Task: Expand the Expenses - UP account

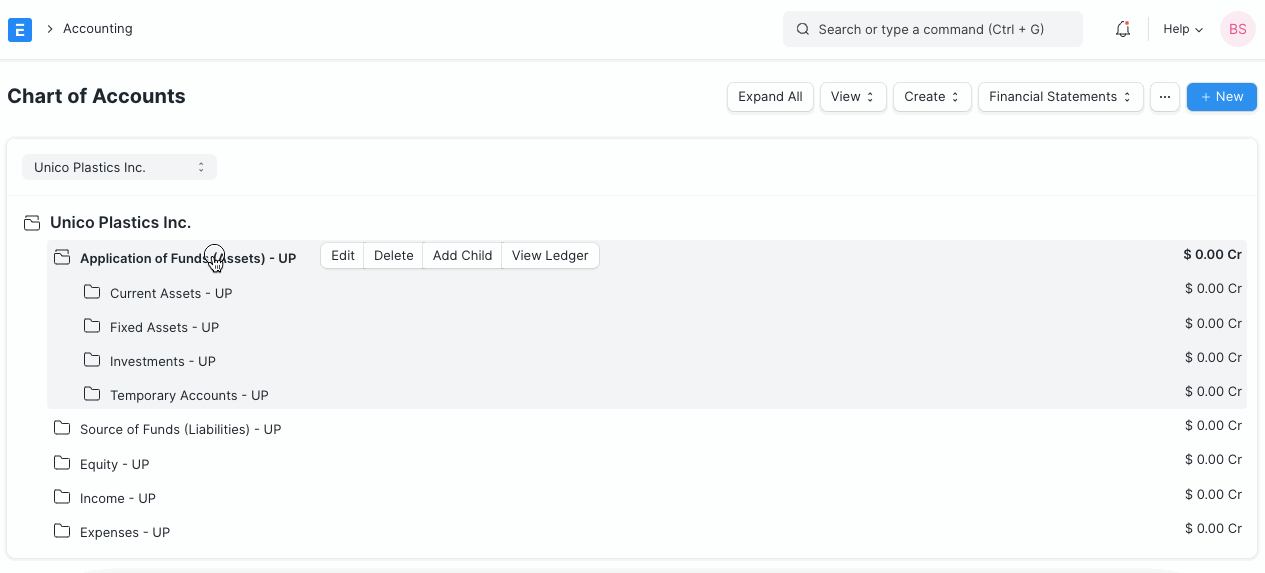Action: tap(124, 533)
